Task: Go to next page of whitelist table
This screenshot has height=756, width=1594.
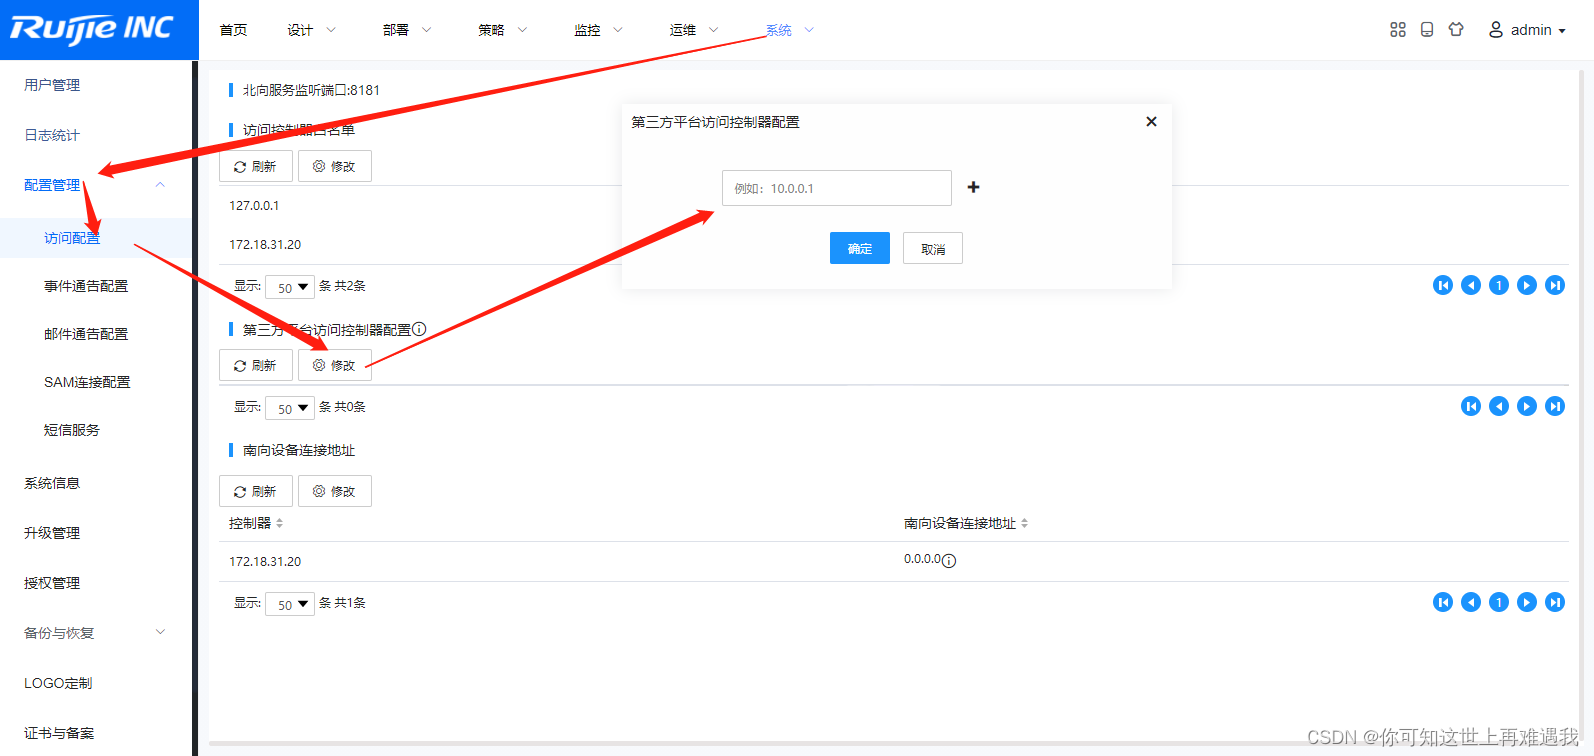Action: click(x=1527, y=285)
